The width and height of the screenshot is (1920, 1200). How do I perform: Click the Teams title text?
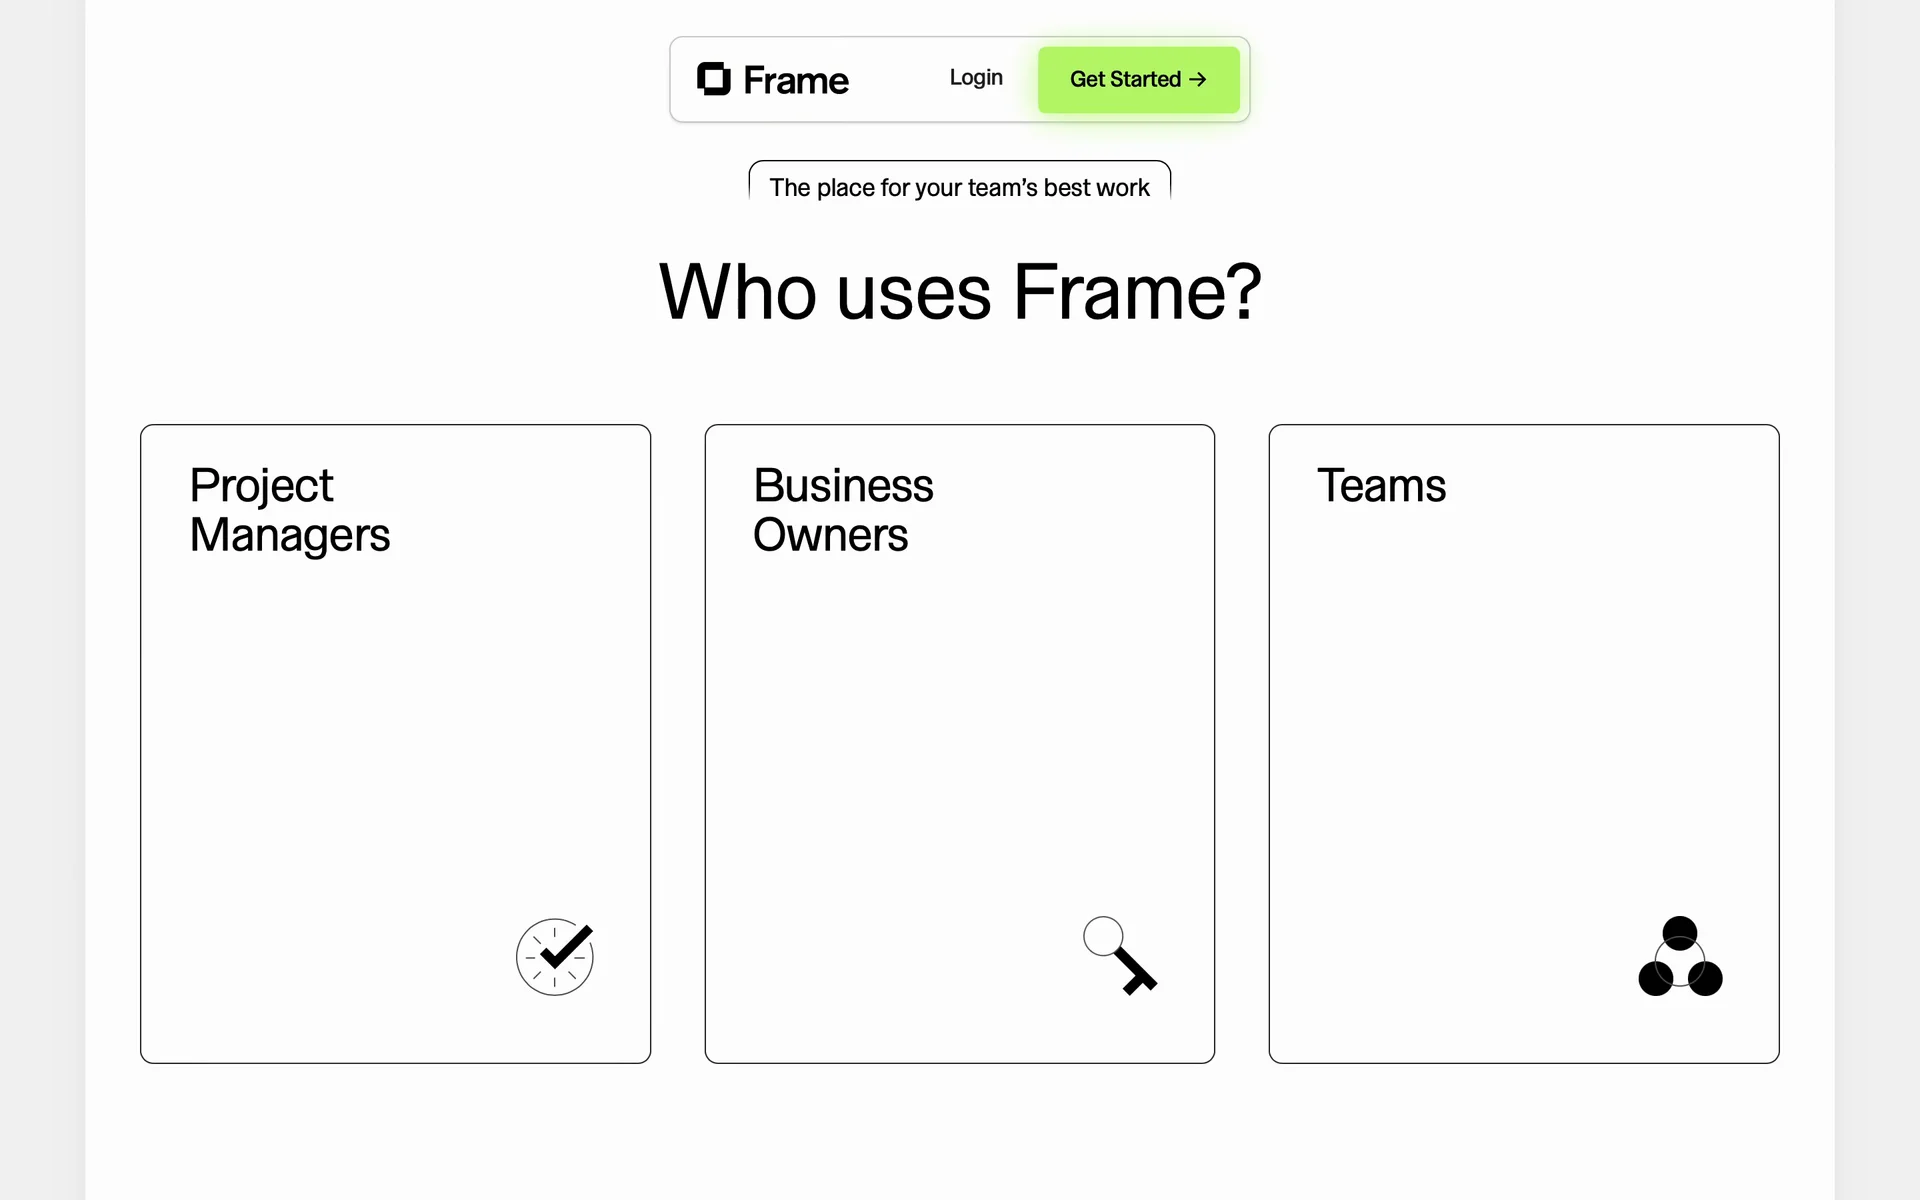pos(1380,486)
